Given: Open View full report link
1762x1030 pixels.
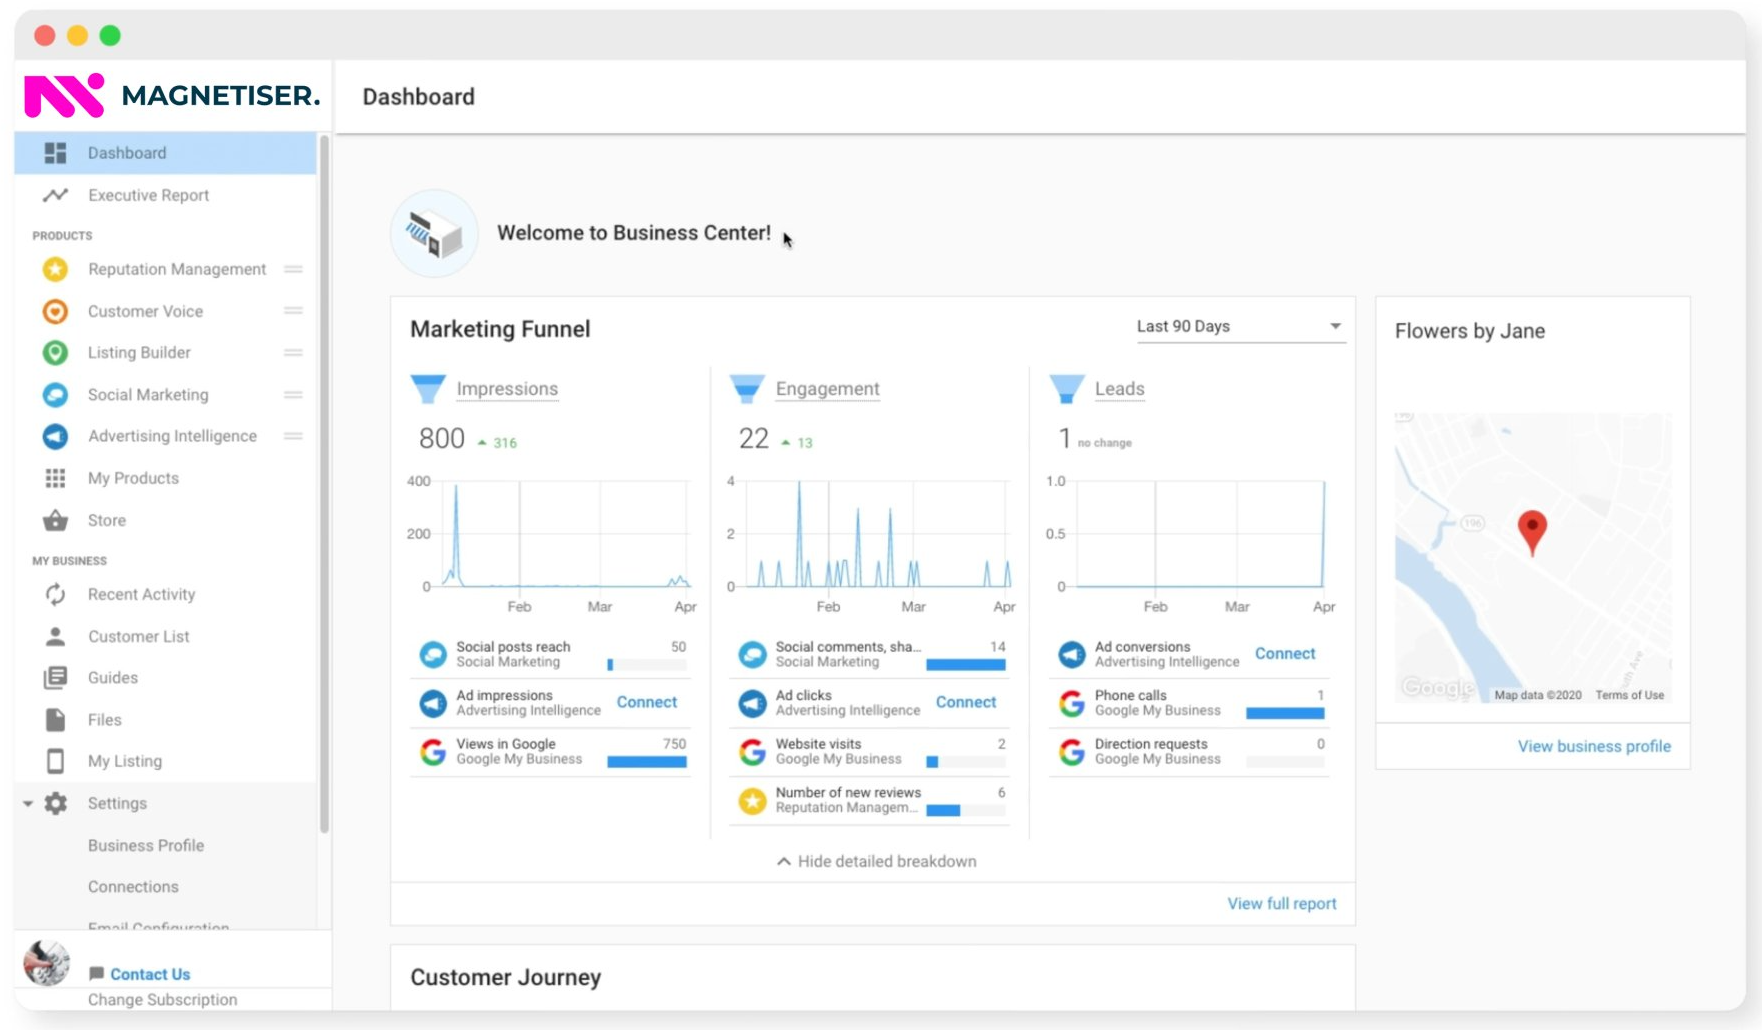Looking at the screenshot, I should click(x=1281, y=903).
